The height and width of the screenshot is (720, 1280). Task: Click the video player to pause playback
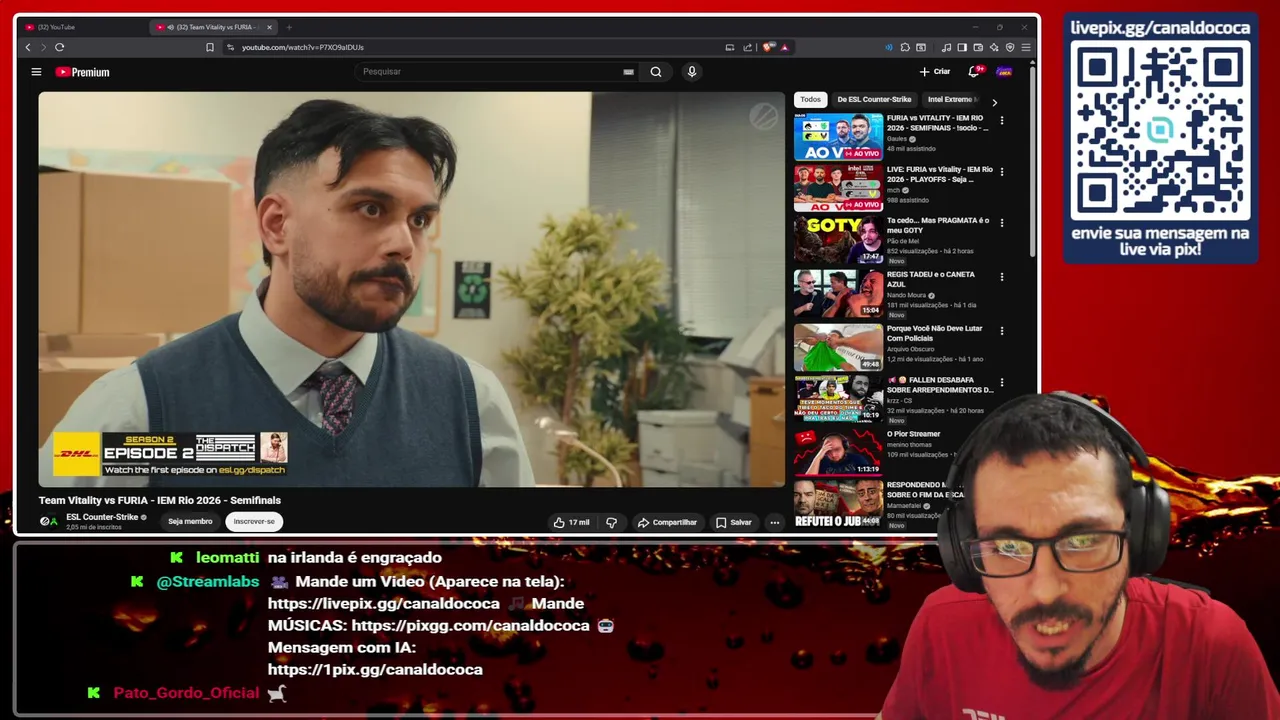point(411,289)
